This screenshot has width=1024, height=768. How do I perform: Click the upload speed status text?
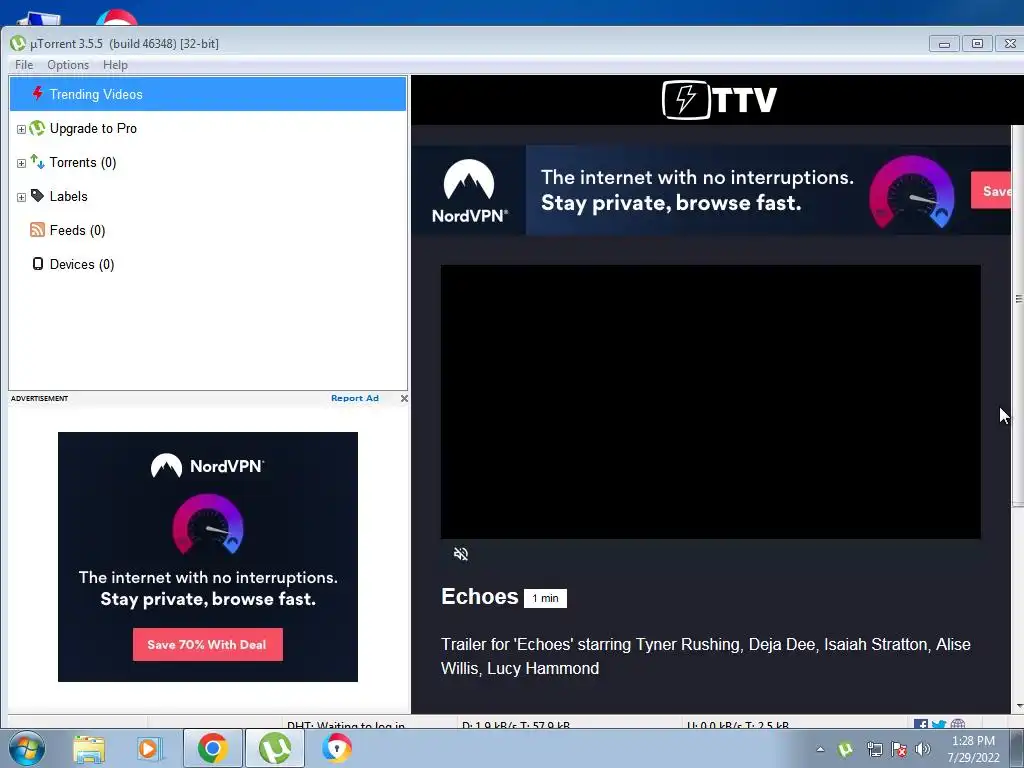click(x=738, y=725)
